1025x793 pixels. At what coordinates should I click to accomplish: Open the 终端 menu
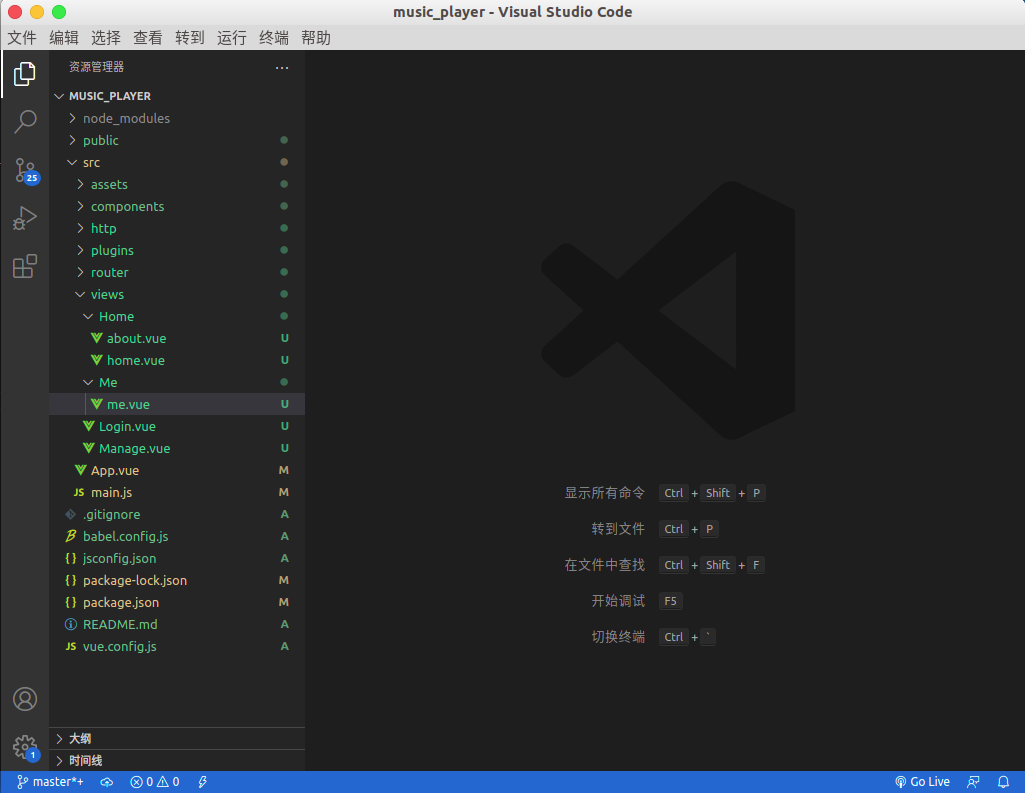pyautogui.click(x=273, y=38)
